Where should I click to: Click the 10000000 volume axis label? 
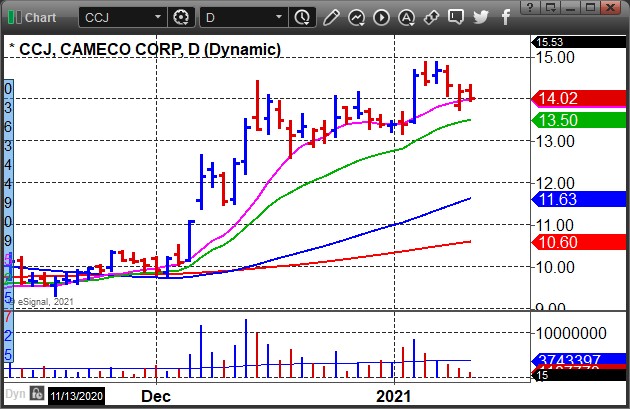click(571, 333)
